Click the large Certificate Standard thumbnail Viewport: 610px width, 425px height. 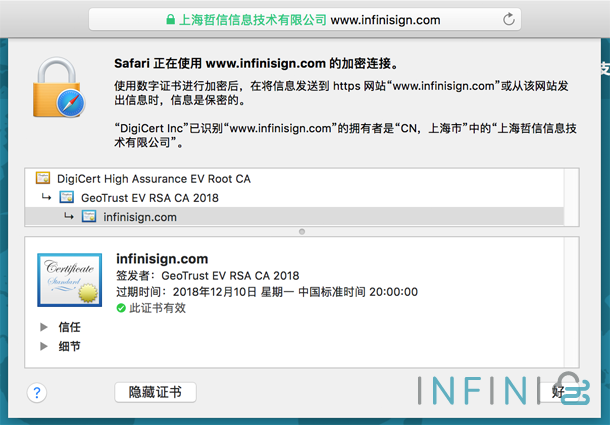[70, 280]
